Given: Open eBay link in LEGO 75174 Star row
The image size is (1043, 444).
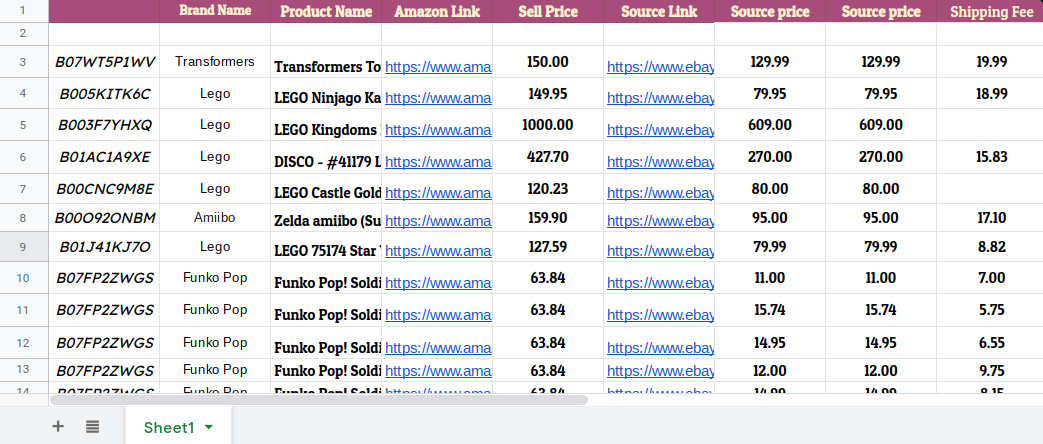Looking at the screenshot, I should 661,251.
